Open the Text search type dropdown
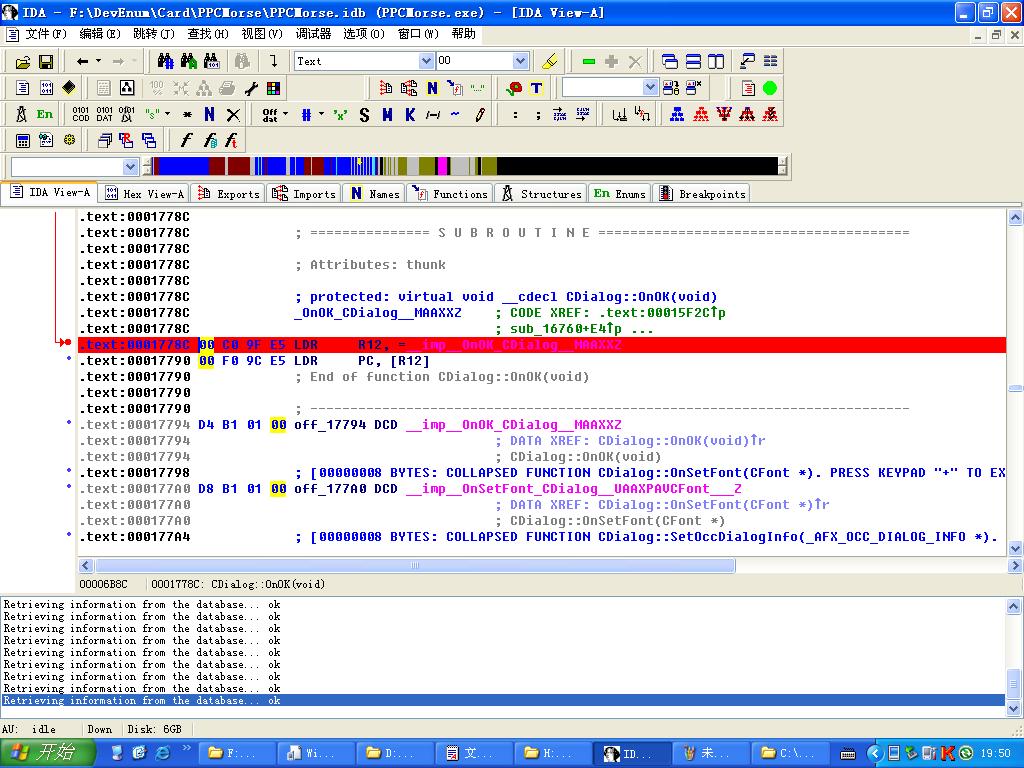The width and height of the screenshot is (1024, 768). coord(426,61)
